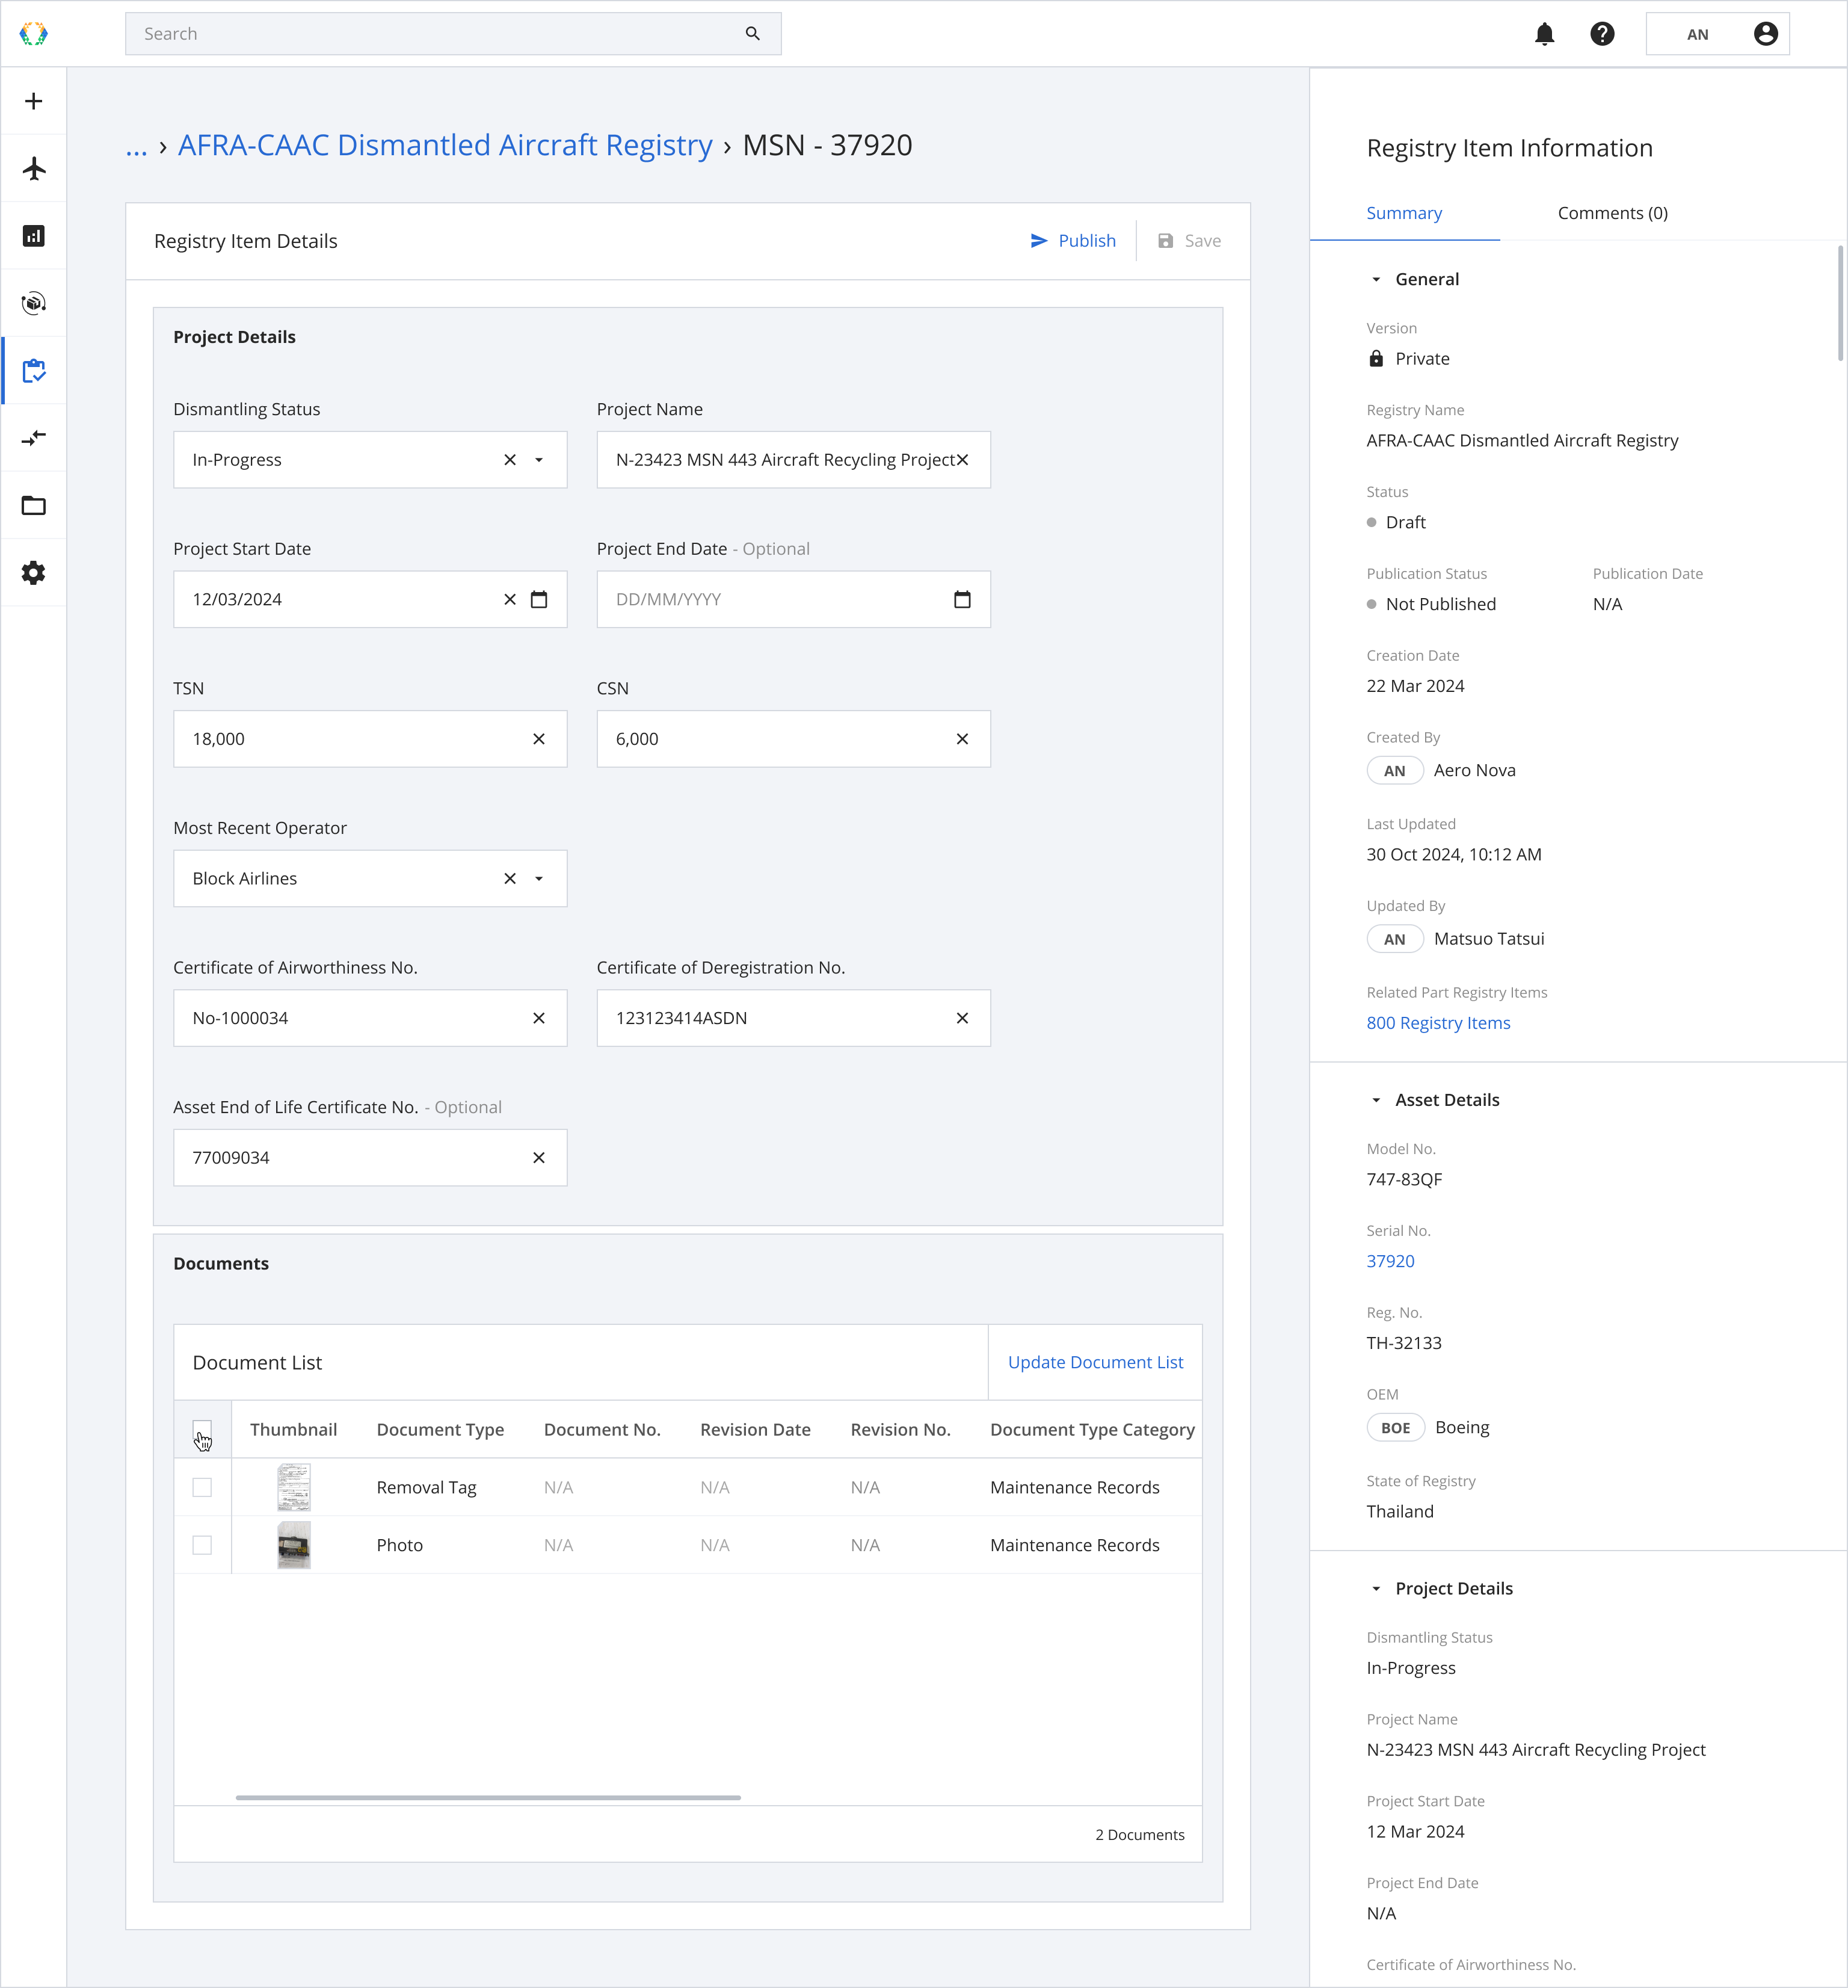The height and width of the screenshot is (1988, 1848).
Task: Click the folder icon in the sidebar
Action: (x=34, y=506)
